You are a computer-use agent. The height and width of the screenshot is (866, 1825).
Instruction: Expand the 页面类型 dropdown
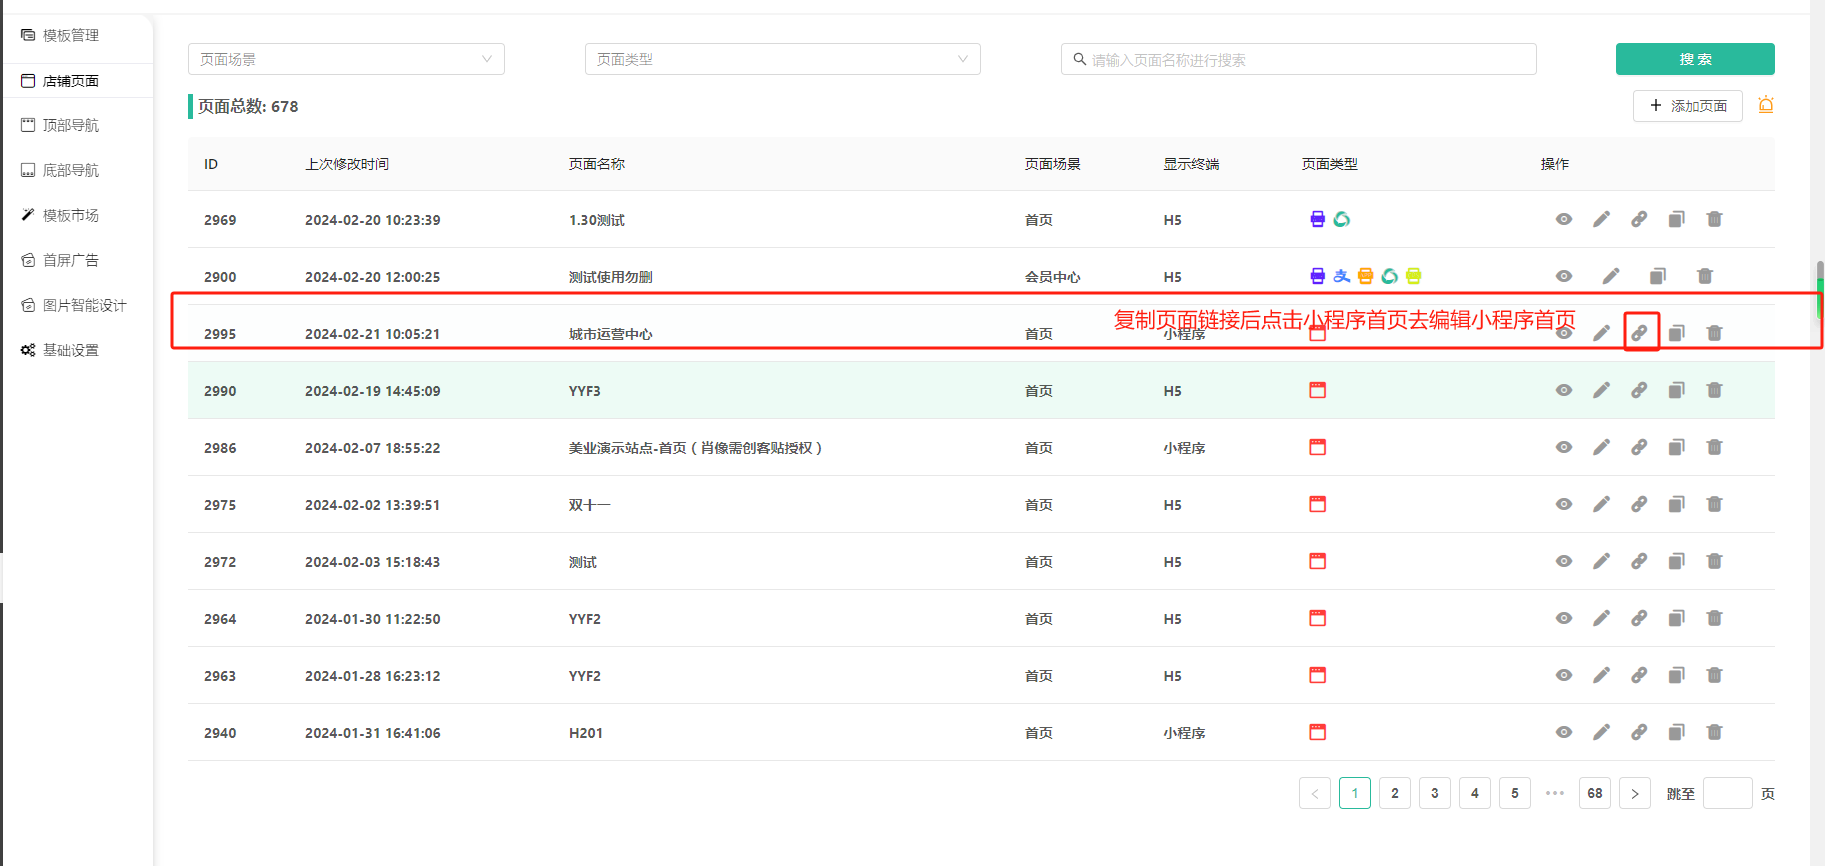coord(782,59)
